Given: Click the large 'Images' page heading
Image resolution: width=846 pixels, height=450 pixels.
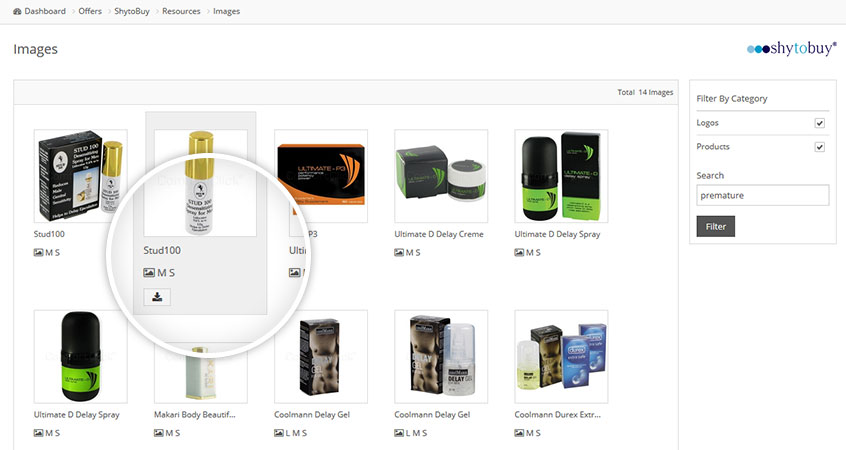Looking at the screenshot, I should [36, 49].
